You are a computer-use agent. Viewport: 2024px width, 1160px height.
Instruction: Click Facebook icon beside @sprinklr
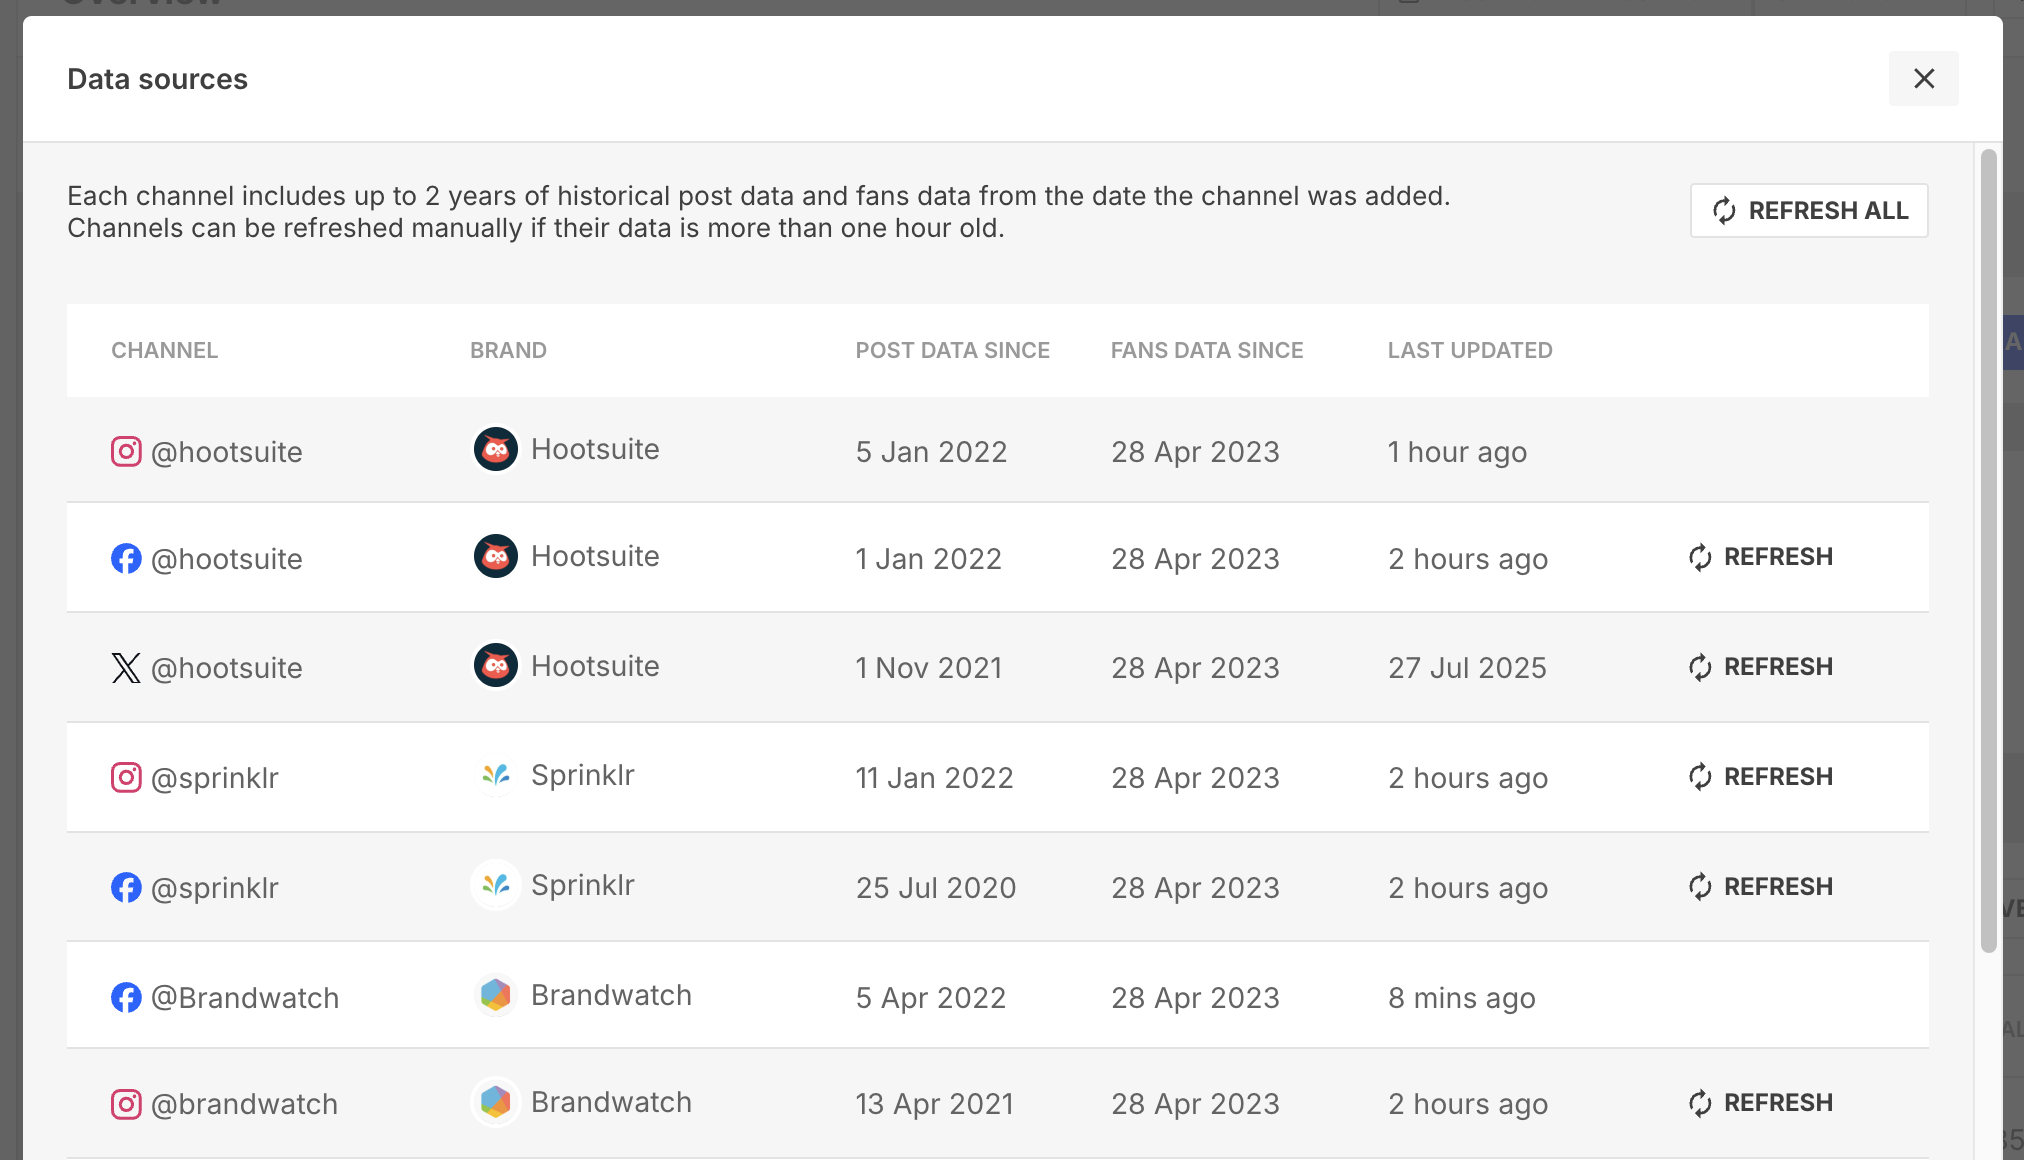[126, 887]
